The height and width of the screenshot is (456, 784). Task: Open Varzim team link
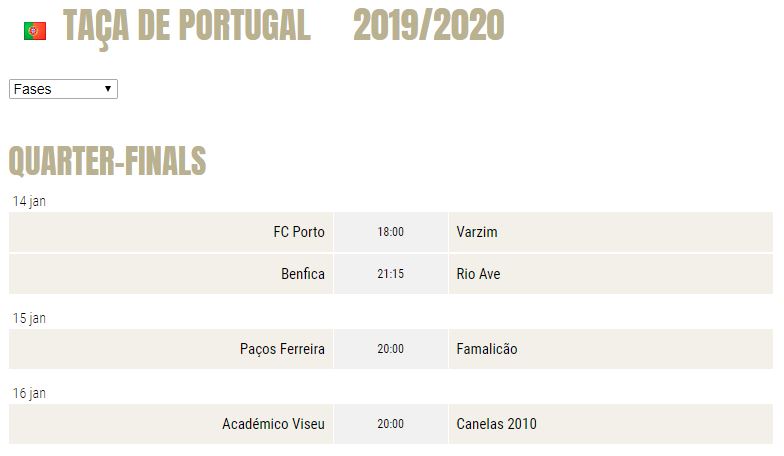coord(477,232)
